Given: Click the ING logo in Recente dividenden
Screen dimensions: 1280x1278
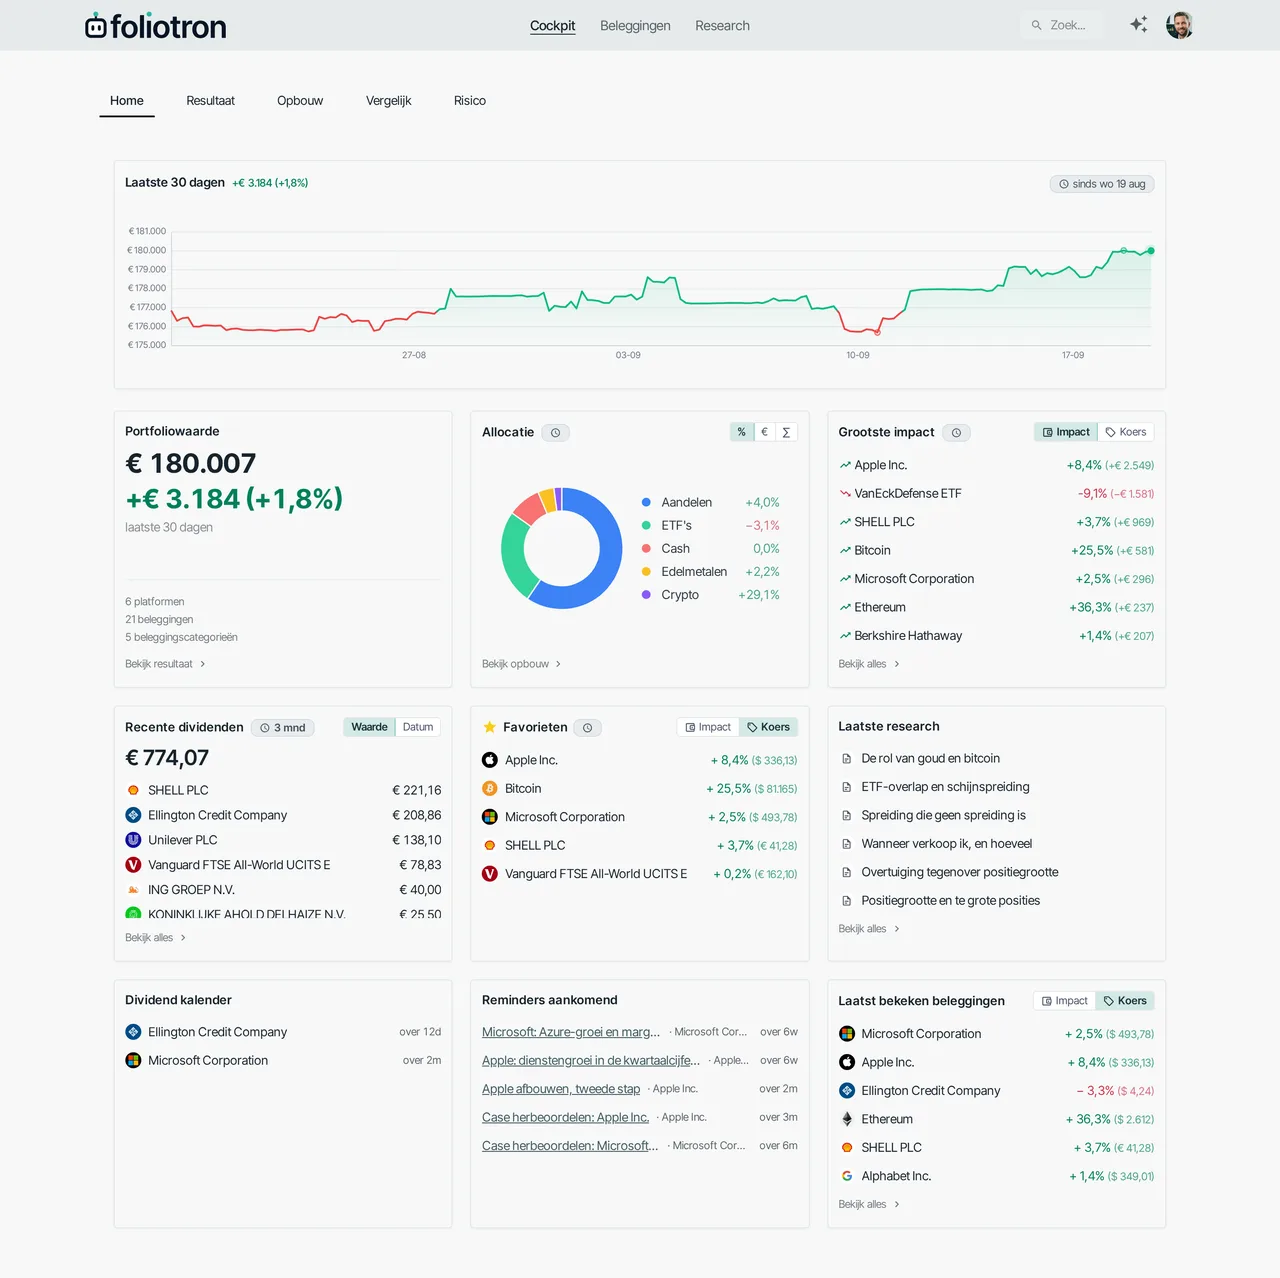Looking at the screenshot, I should (x=133, y=890).
